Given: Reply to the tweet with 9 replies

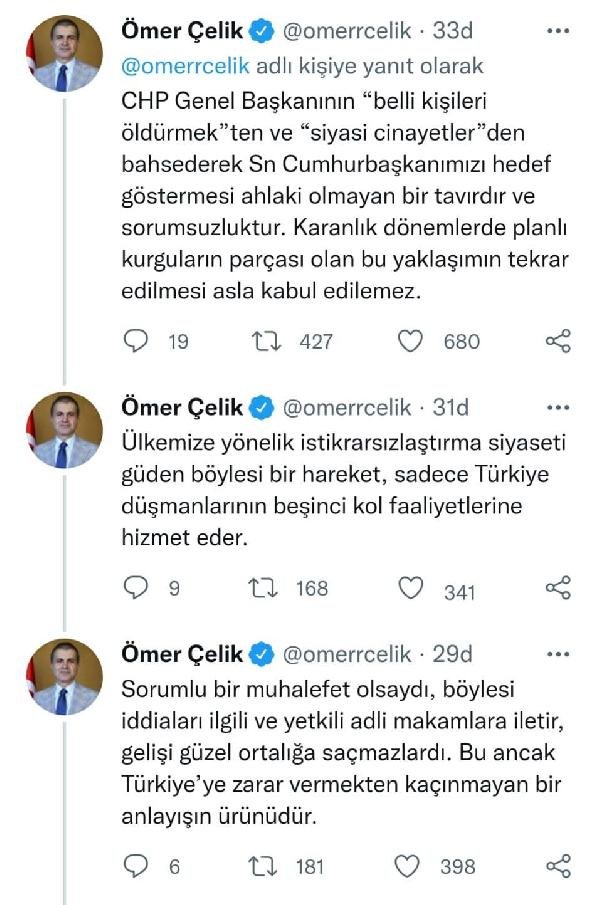Looking at the screenshot, I should click(136, 589).
